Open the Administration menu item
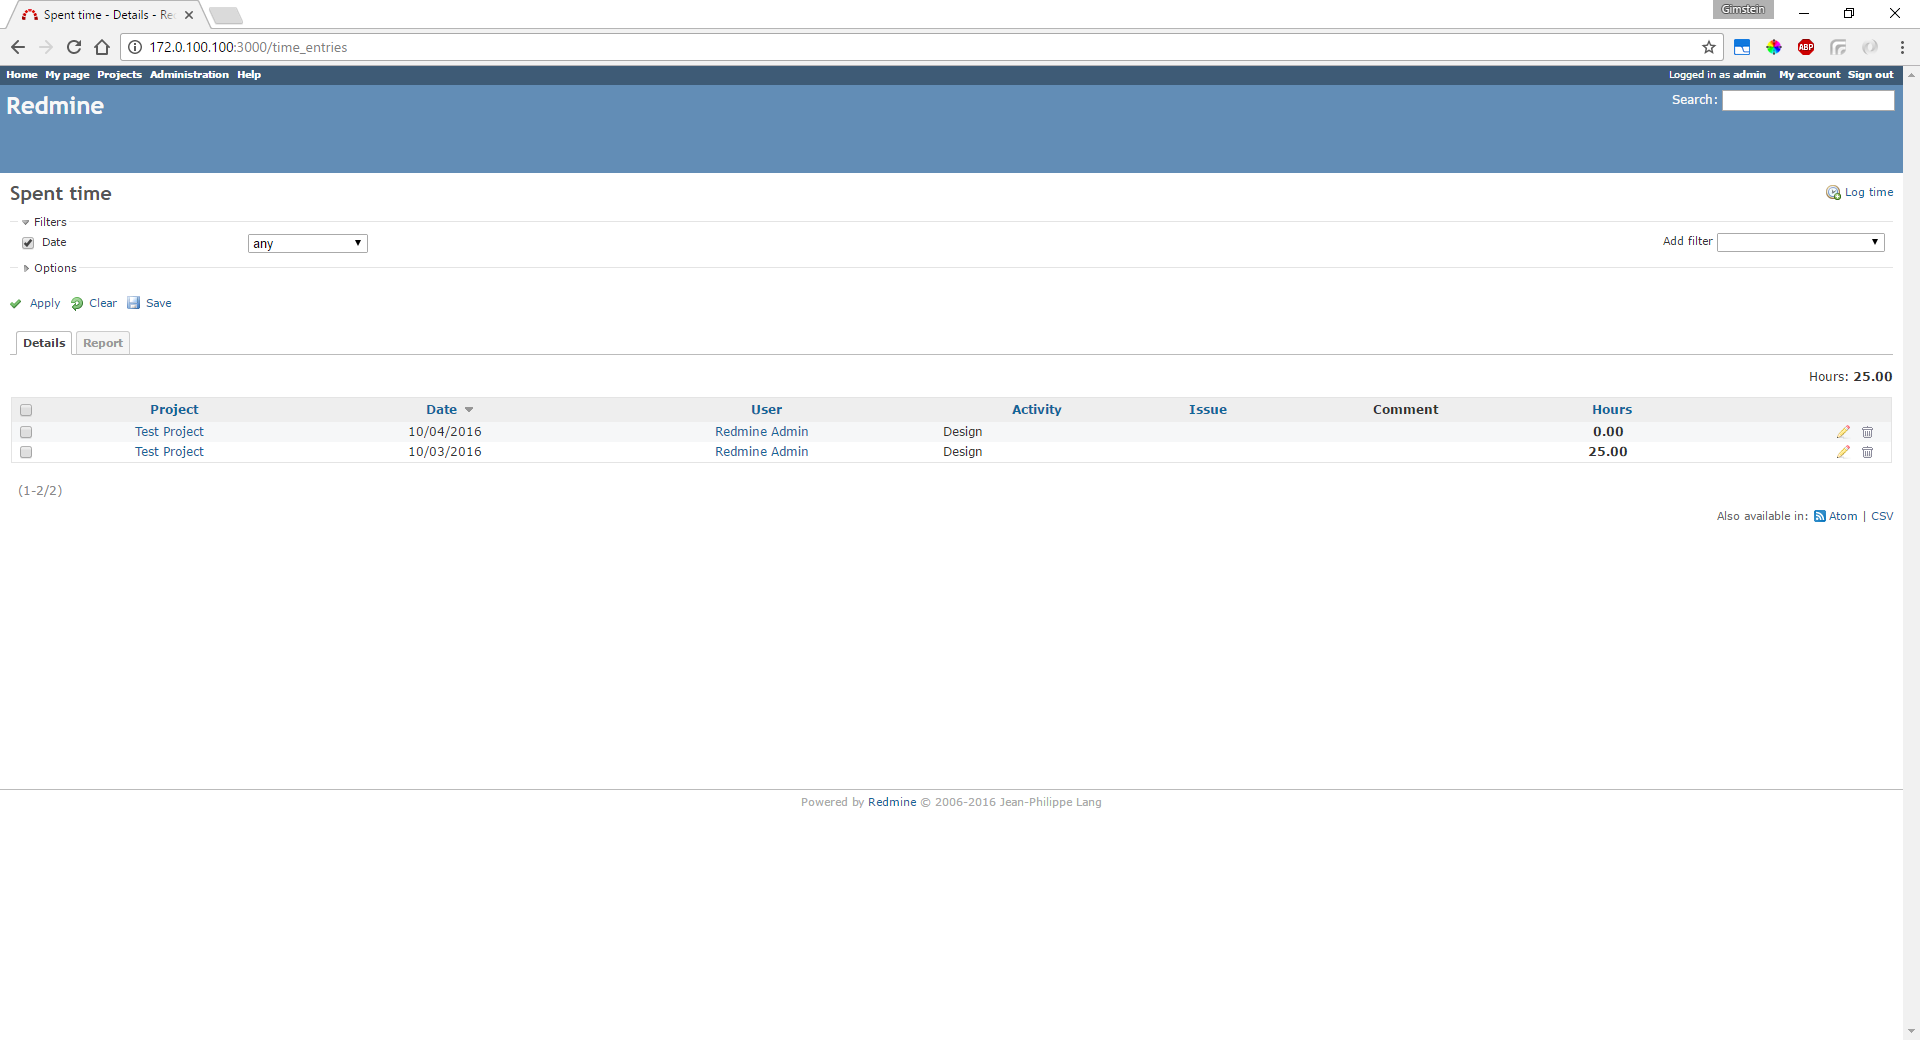Screen dimensions: 1920x1040 point(189,75)
